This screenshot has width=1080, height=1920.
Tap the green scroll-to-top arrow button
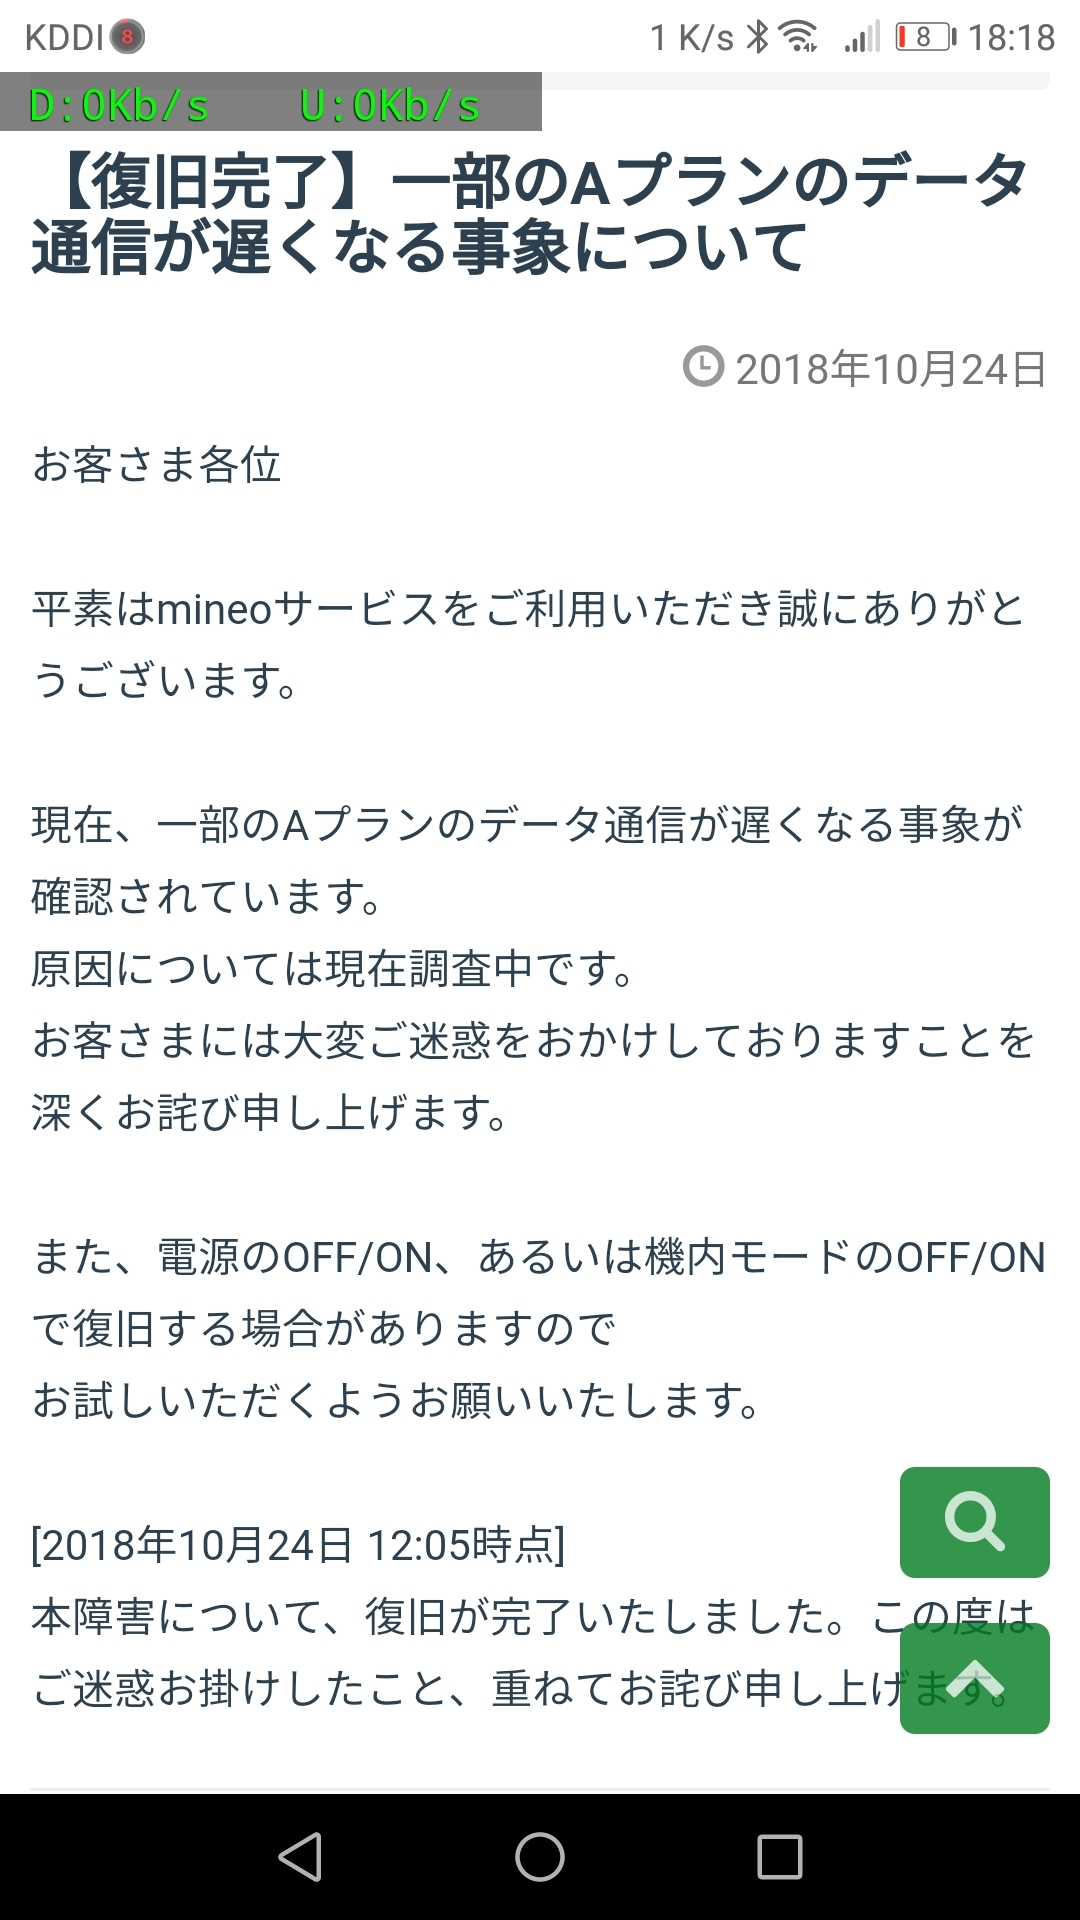(x=974, y=1680)
